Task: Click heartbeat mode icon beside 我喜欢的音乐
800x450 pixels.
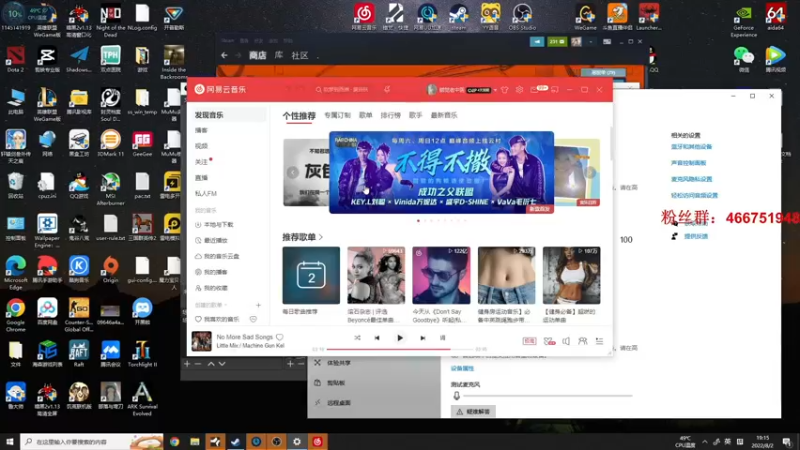Action: point(253,319)
